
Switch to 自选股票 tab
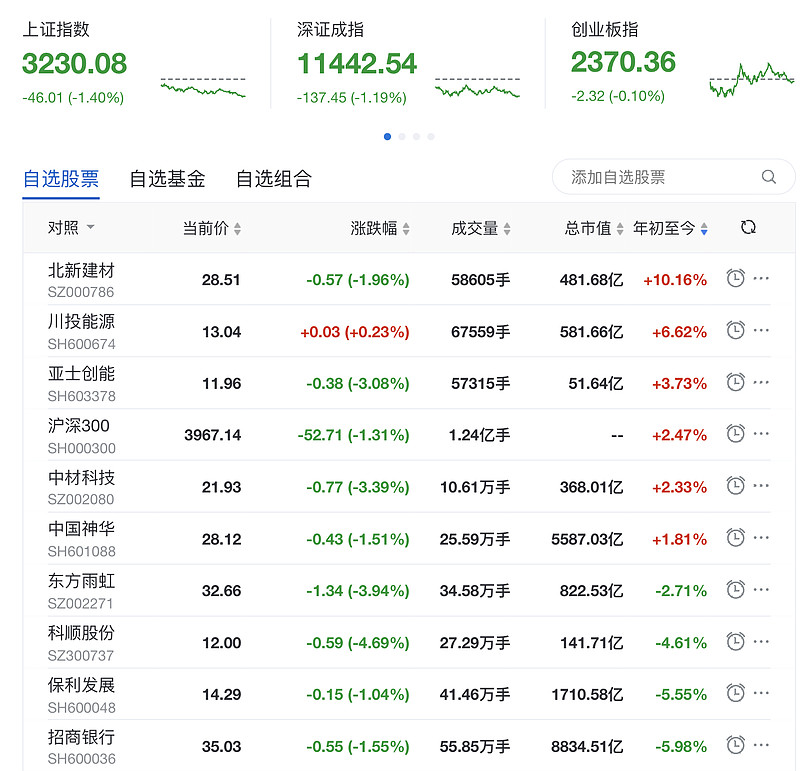(x=61, y=179)
